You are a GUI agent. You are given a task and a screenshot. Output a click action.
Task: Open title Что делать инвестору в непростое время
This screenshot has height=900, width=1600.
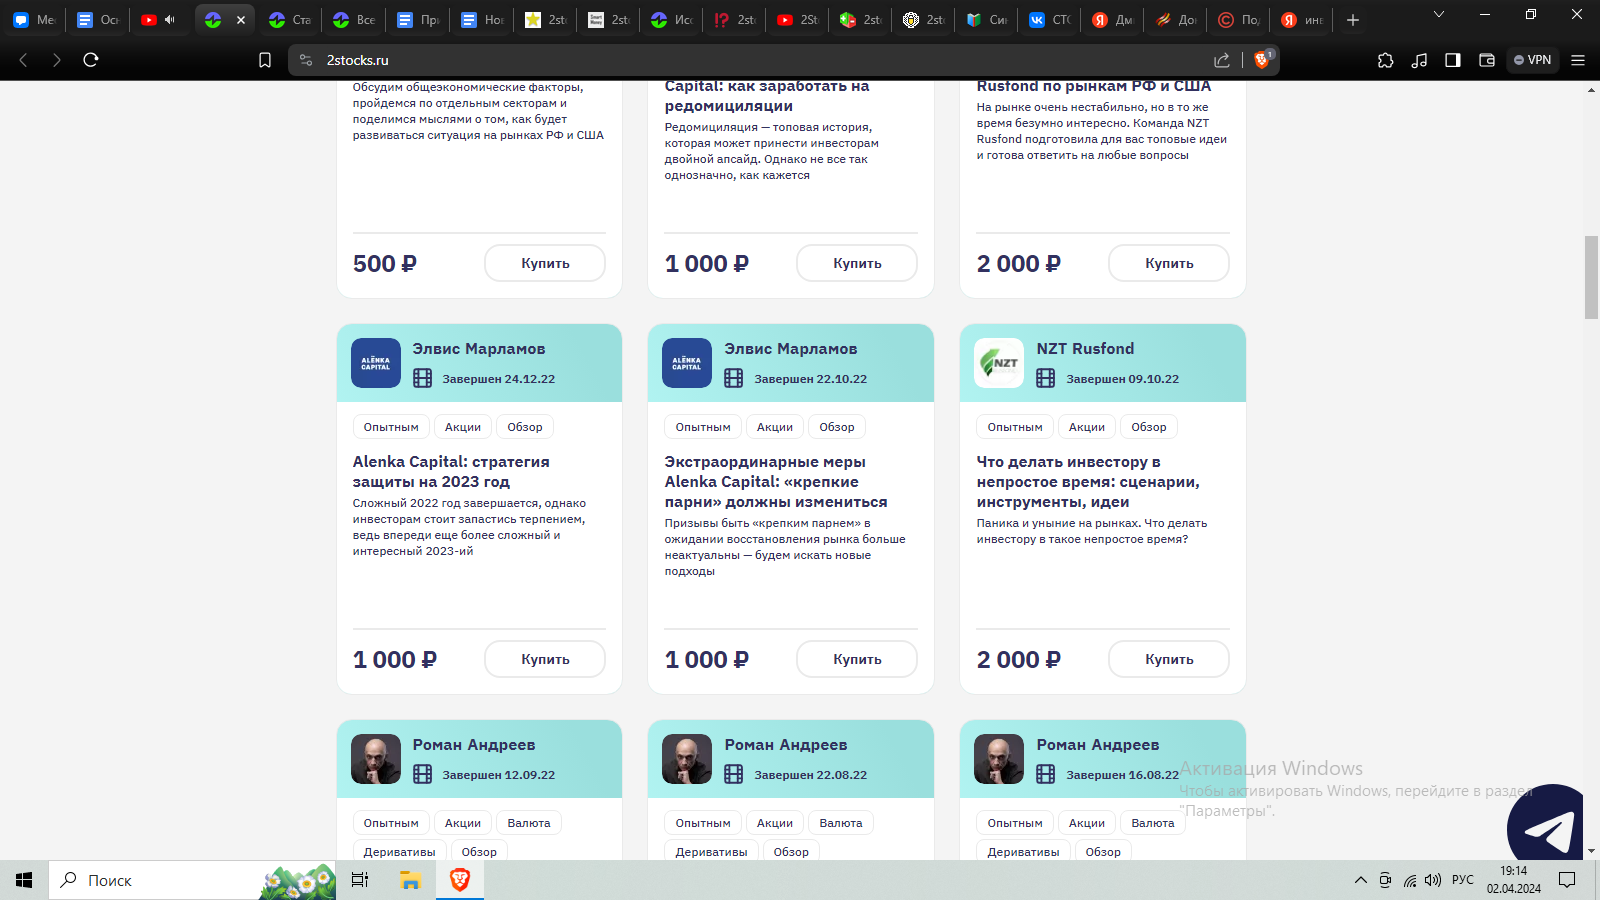[x=1088, y=482]
